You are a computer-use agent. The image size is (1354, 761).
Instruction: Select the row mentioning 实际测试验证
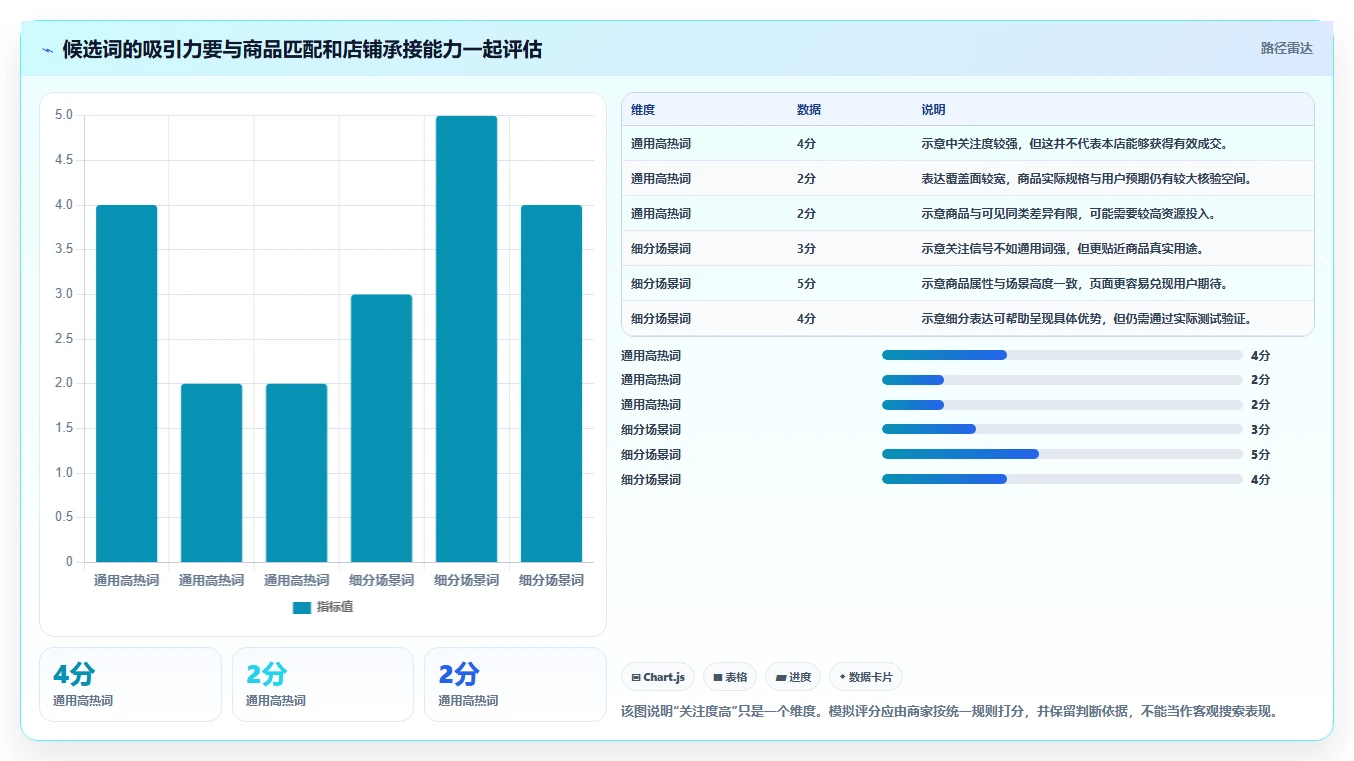pyautogui.click(x=967, y=318)
